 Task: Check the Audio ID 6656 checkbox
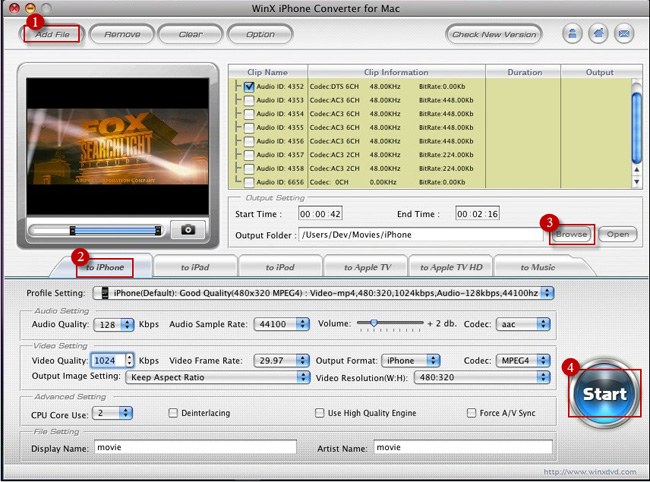click(249, 182)
